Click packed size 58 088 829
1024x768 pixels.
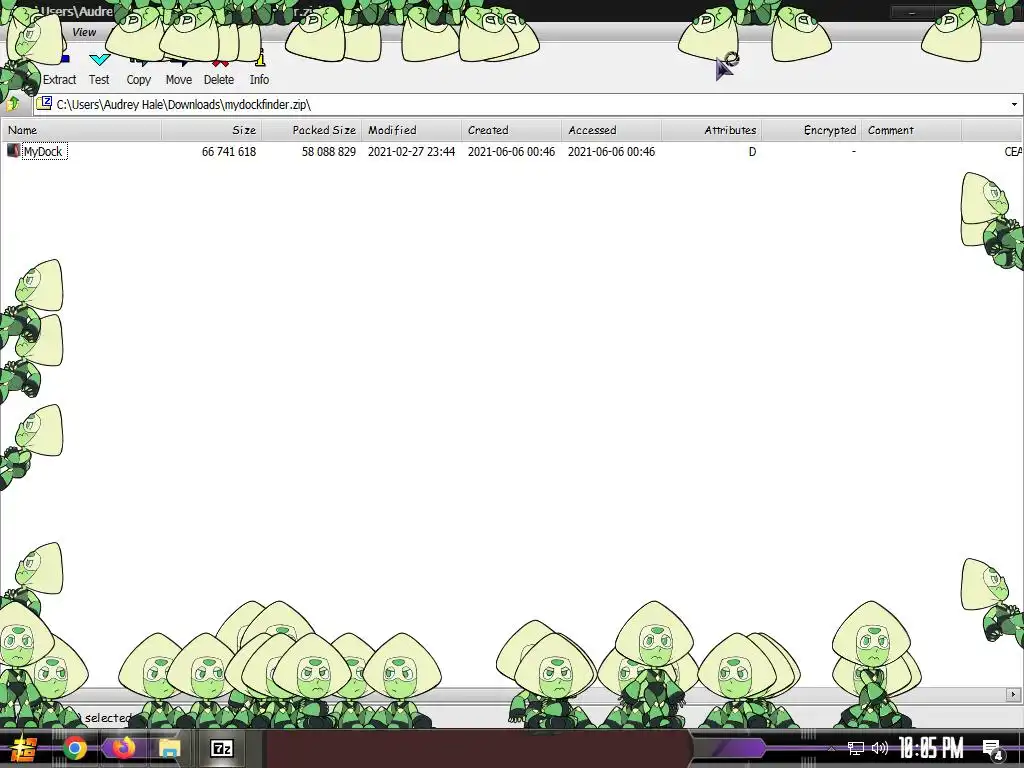(328, 152)
